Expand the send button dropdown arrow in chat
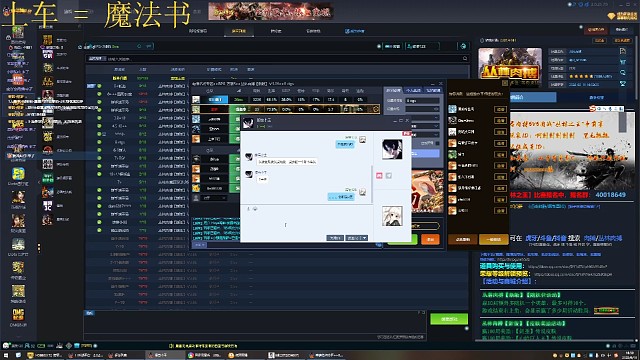The width and height of the screenshot is (640, 360). click(x=364, y=238)
